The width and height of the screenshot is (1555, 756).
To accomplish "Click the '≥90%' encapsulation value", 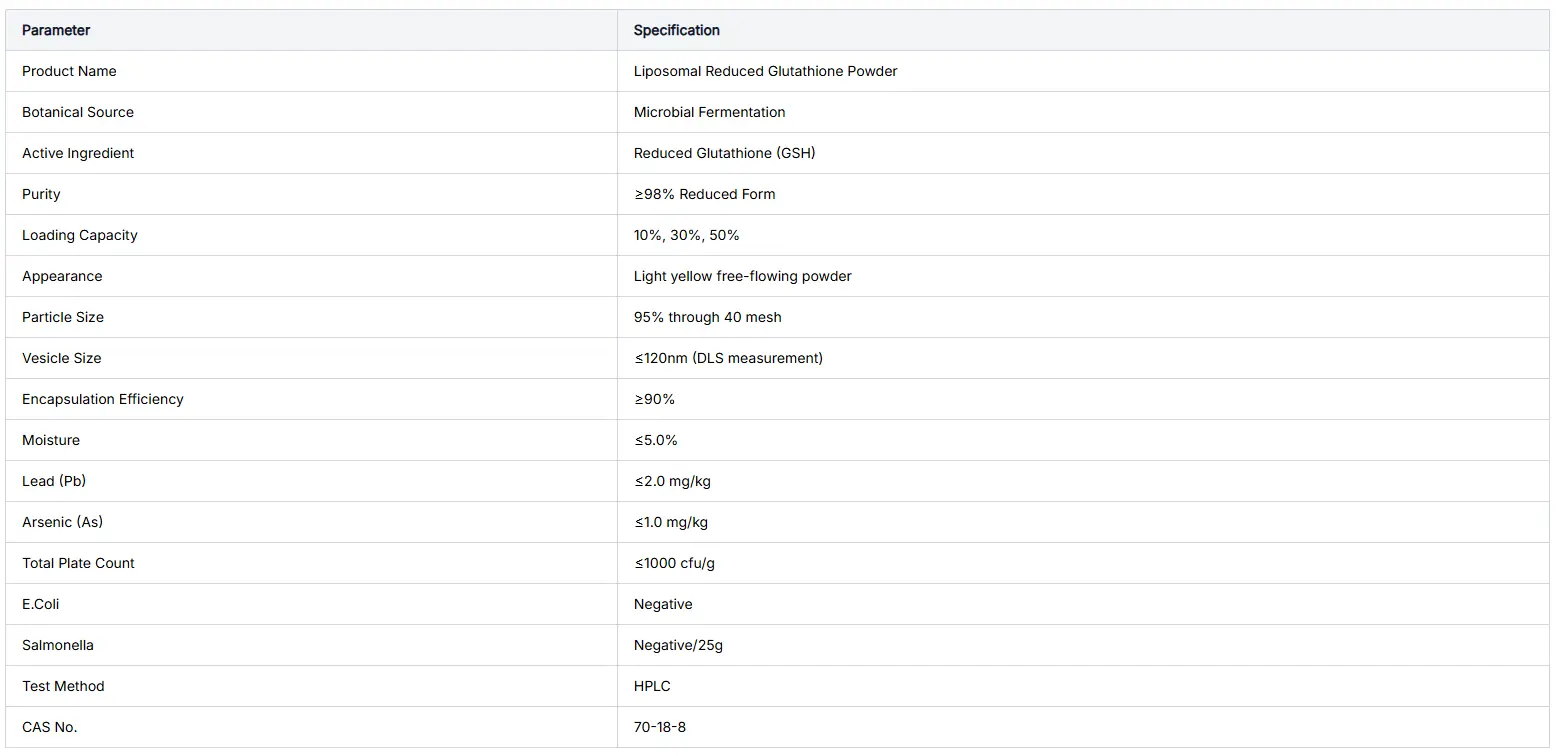I will coord(654,399).
